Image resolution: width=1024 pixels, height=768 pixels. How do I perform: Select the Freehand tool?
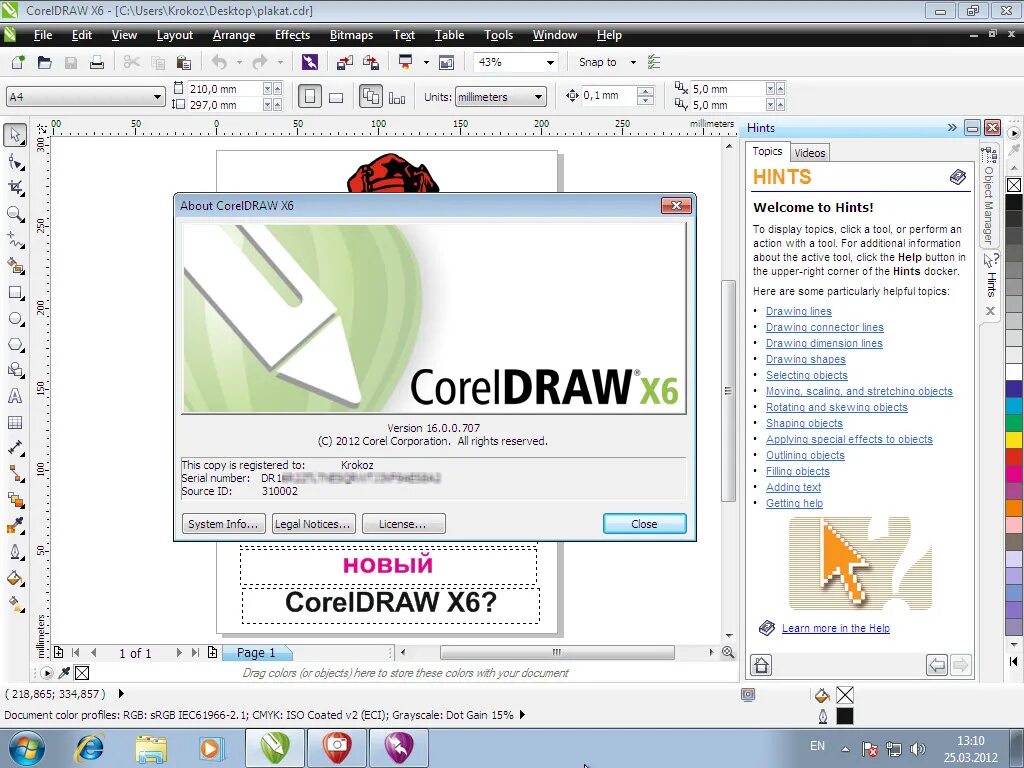click(15, 240)
